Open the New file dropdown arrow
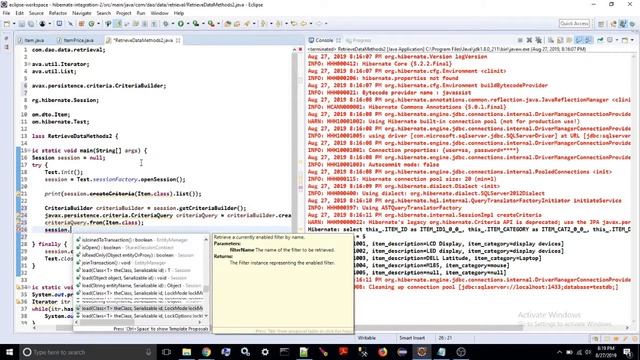This screenshot has width=640, height=360. [14, 24]
